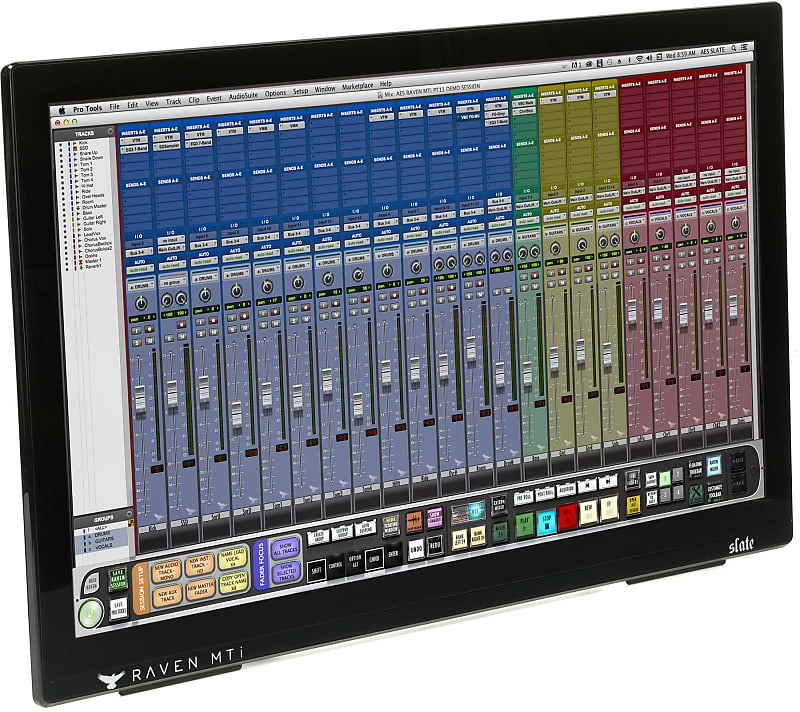This screenshot has height=712, width=800.
Task: Toggle PRE ROLL on the transport
Action: [x=522, y=496]
